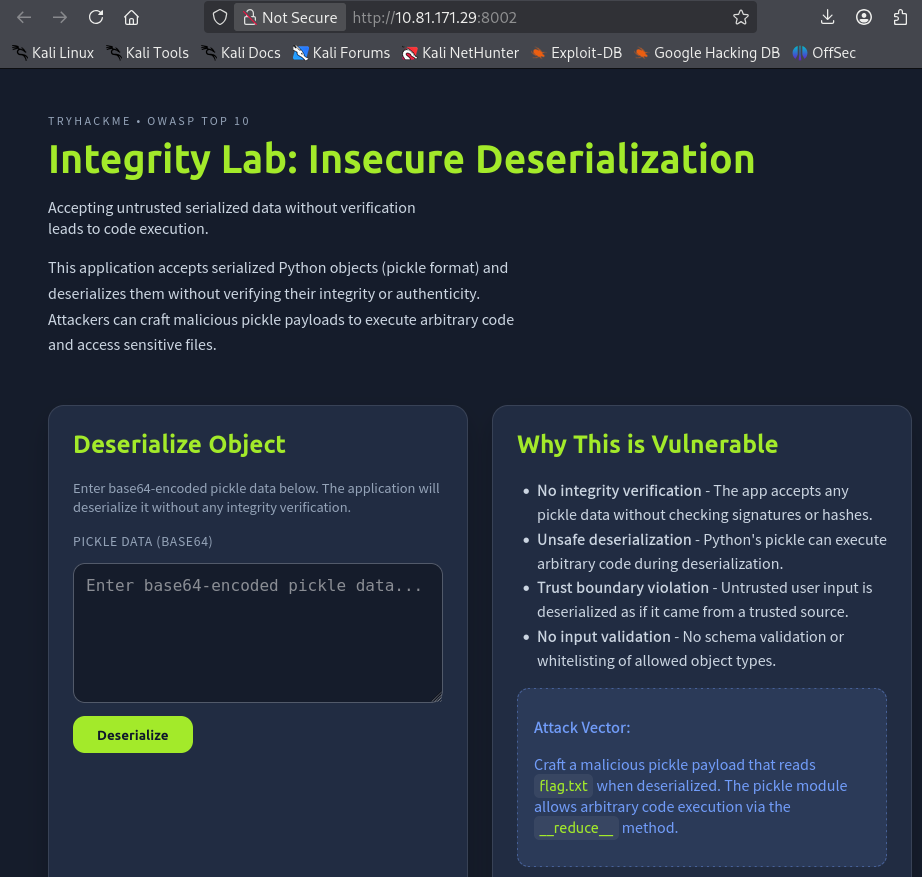Open the Kali Forums bookmark
The width and height of the screenshot is (922, 877).
pyautogui.click(x=342, y=53)
